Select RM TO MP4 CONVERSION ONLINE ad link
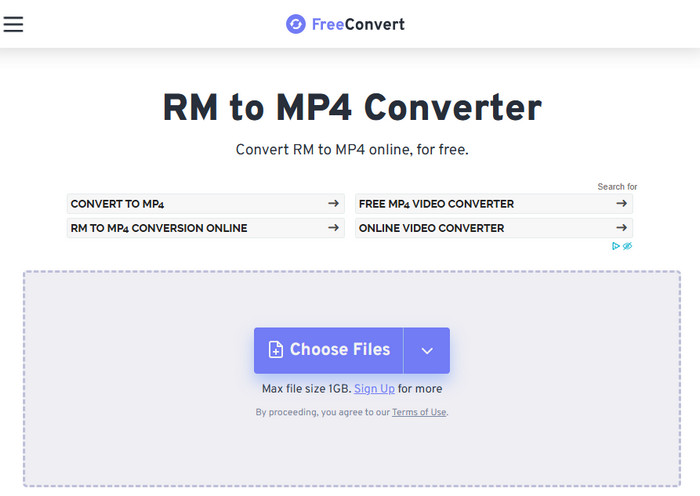Screen dimensions: 700x496 [206, 228]
